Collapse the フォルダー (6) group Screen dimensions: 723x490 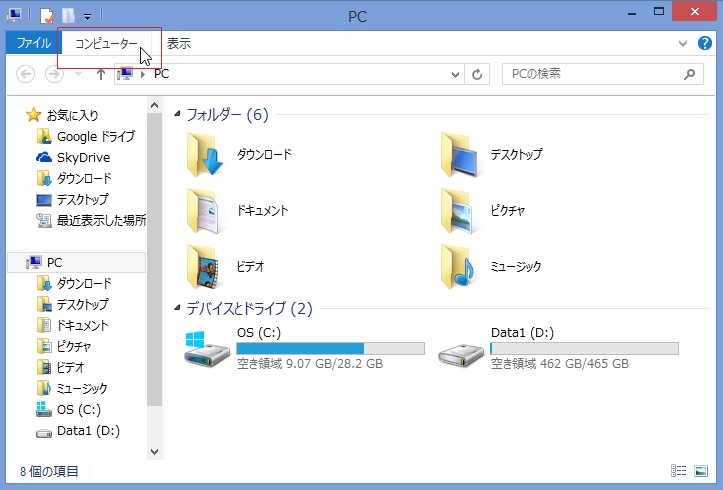(x=177, y=114)
